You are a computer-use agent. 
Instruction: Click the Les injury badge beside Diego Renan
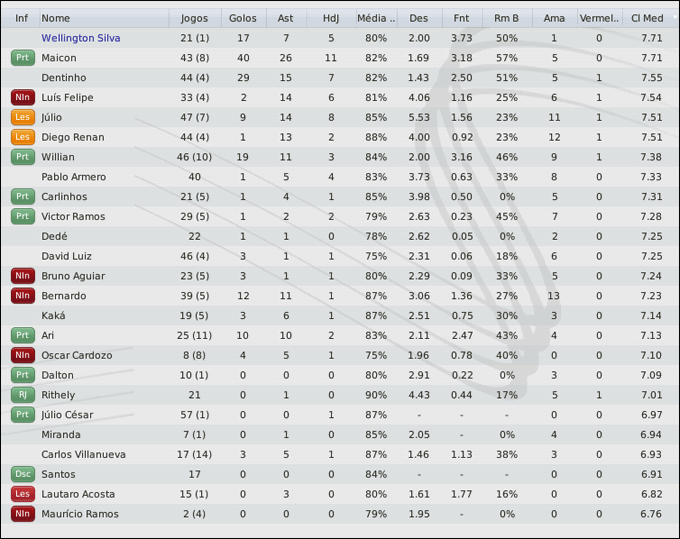[x=22, y=137]
